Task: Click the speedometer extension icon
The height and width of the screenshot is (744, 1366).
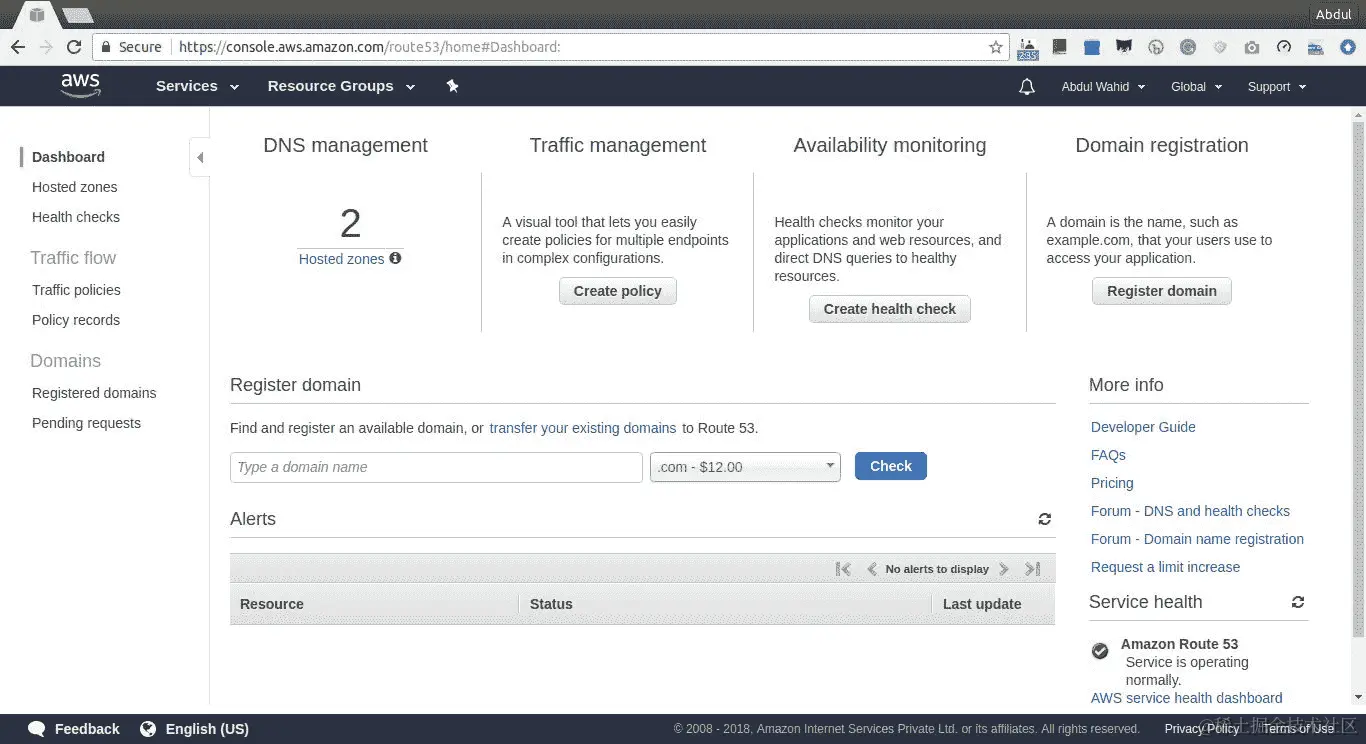Action: click(1284, 47)
